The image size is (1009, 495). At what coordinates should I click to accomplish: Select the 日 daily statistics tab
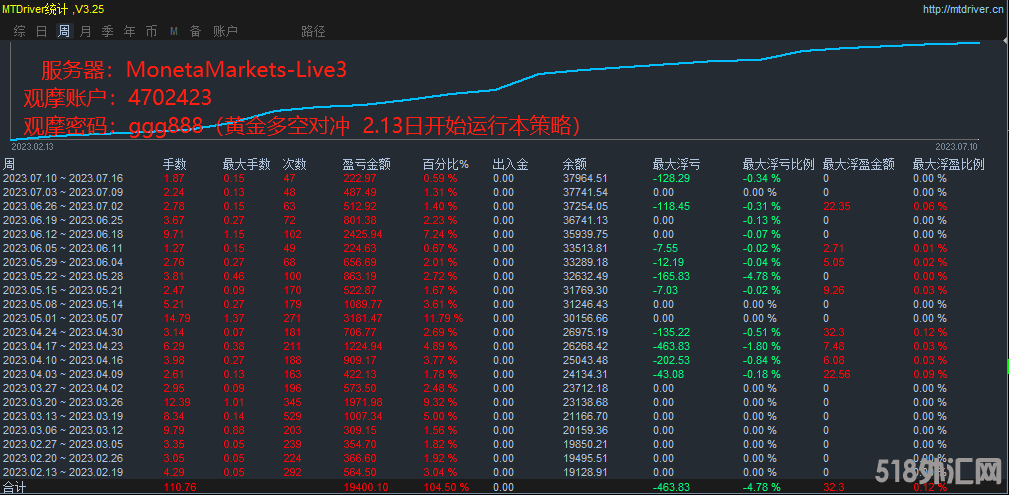(42, 31)
